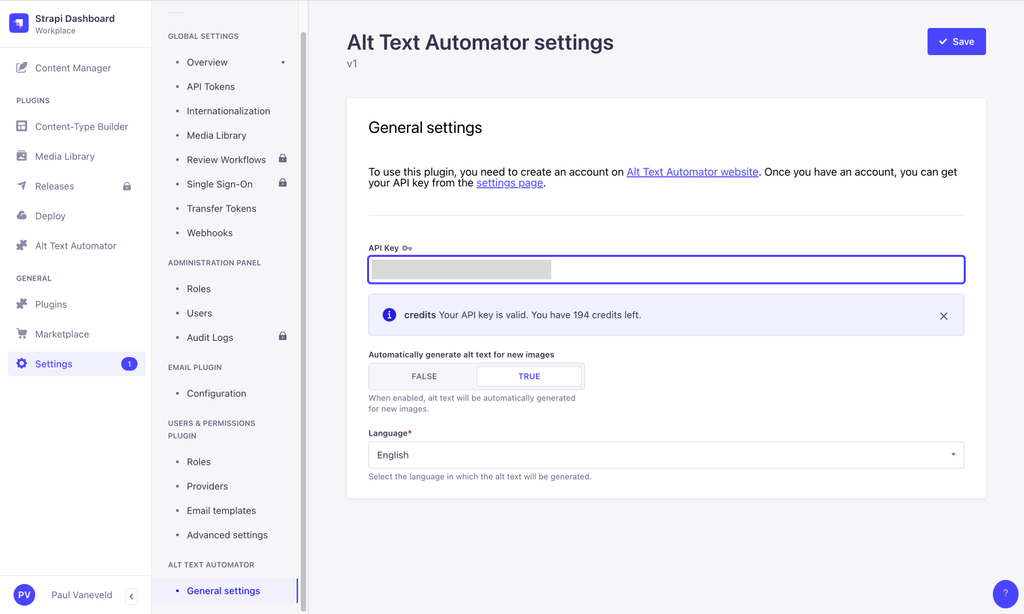Open Providers settings

(x=207, y=486)
